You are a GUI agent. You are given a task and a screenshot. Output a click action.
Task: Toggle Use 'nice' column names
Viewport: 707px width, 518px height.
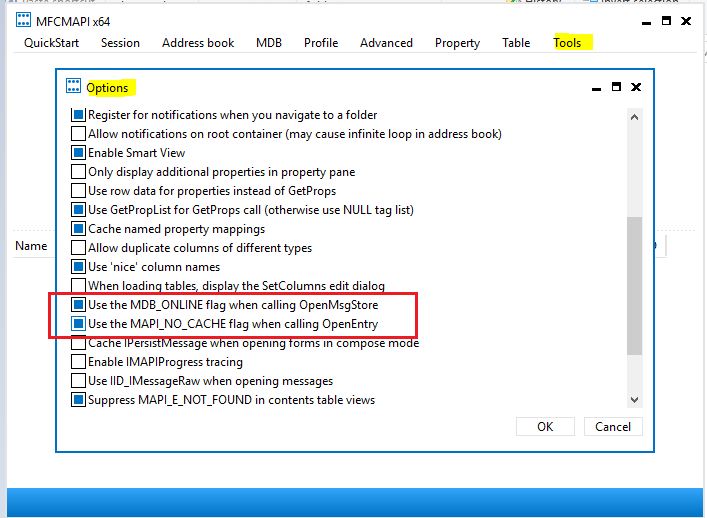(78, 267)
